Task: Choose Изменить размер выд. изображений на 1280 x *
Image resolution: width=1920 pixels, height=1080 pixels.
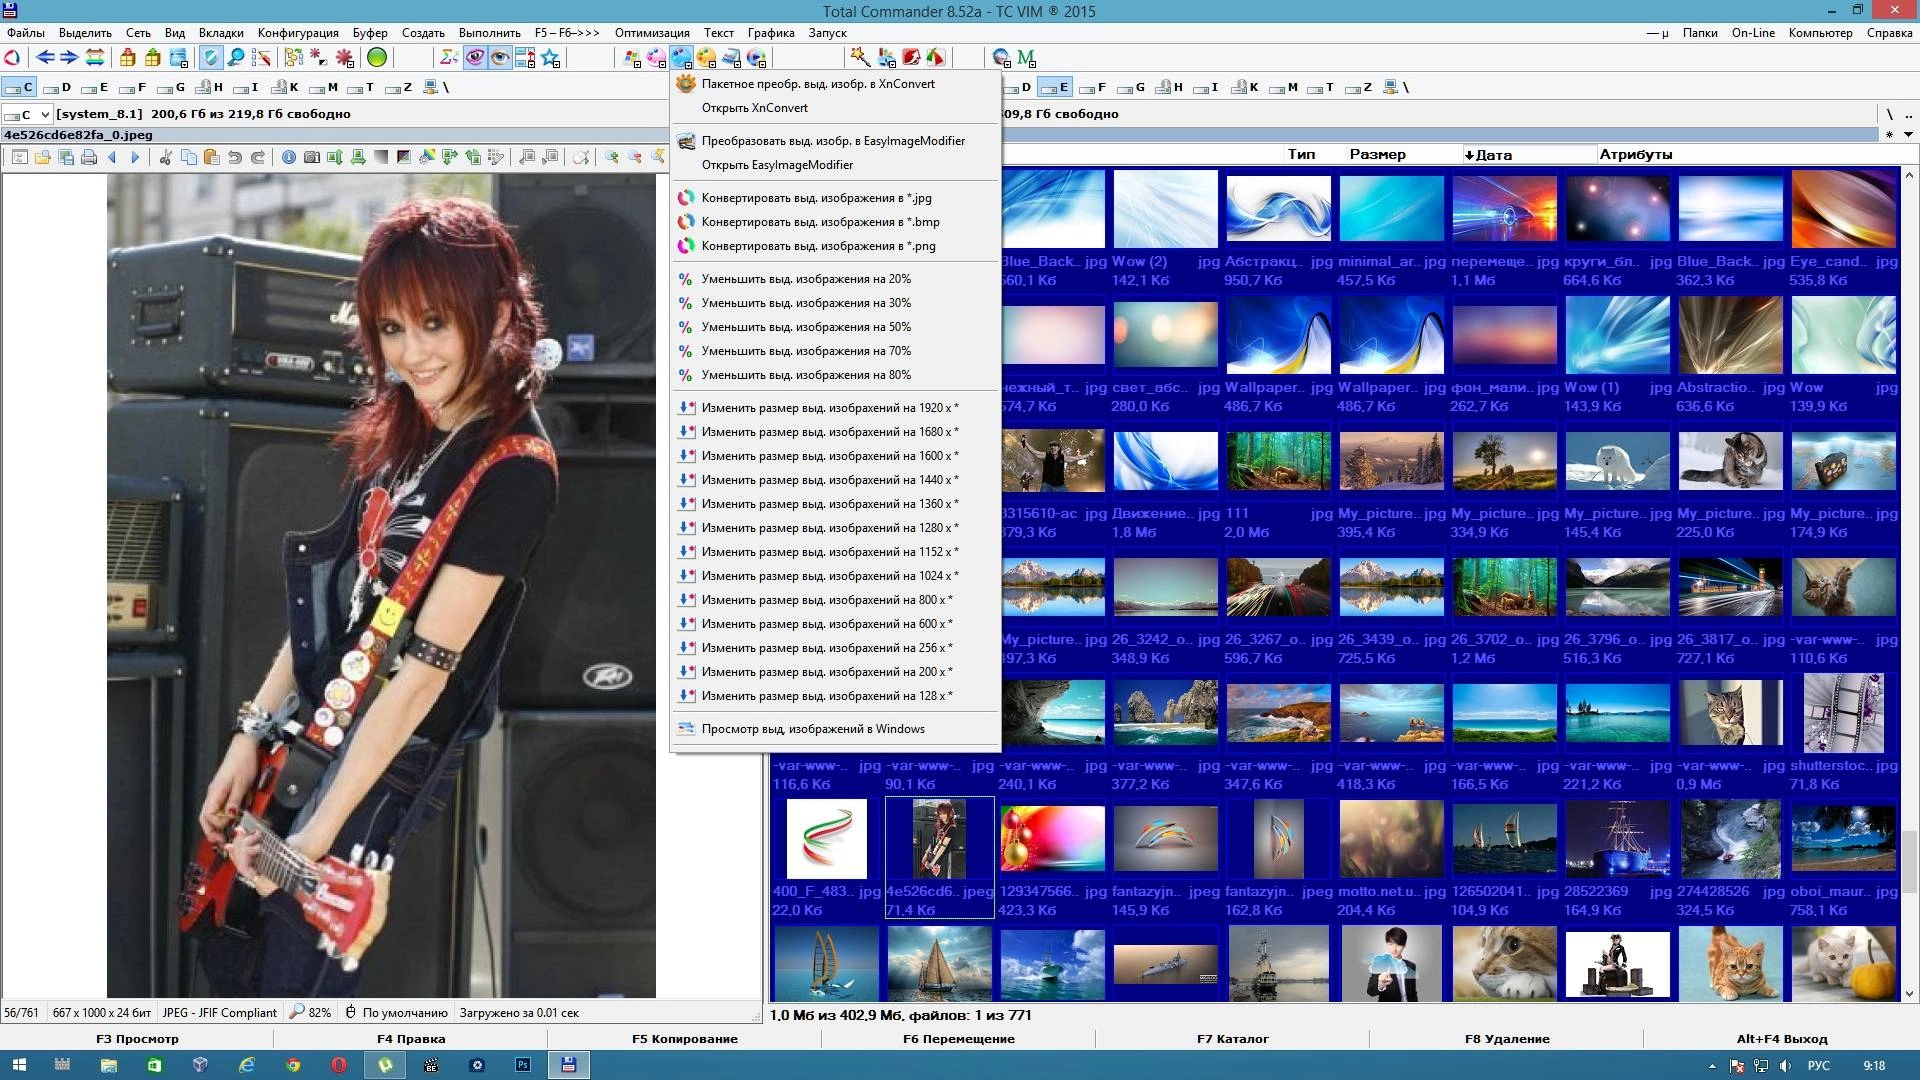Action: (836, 528)
